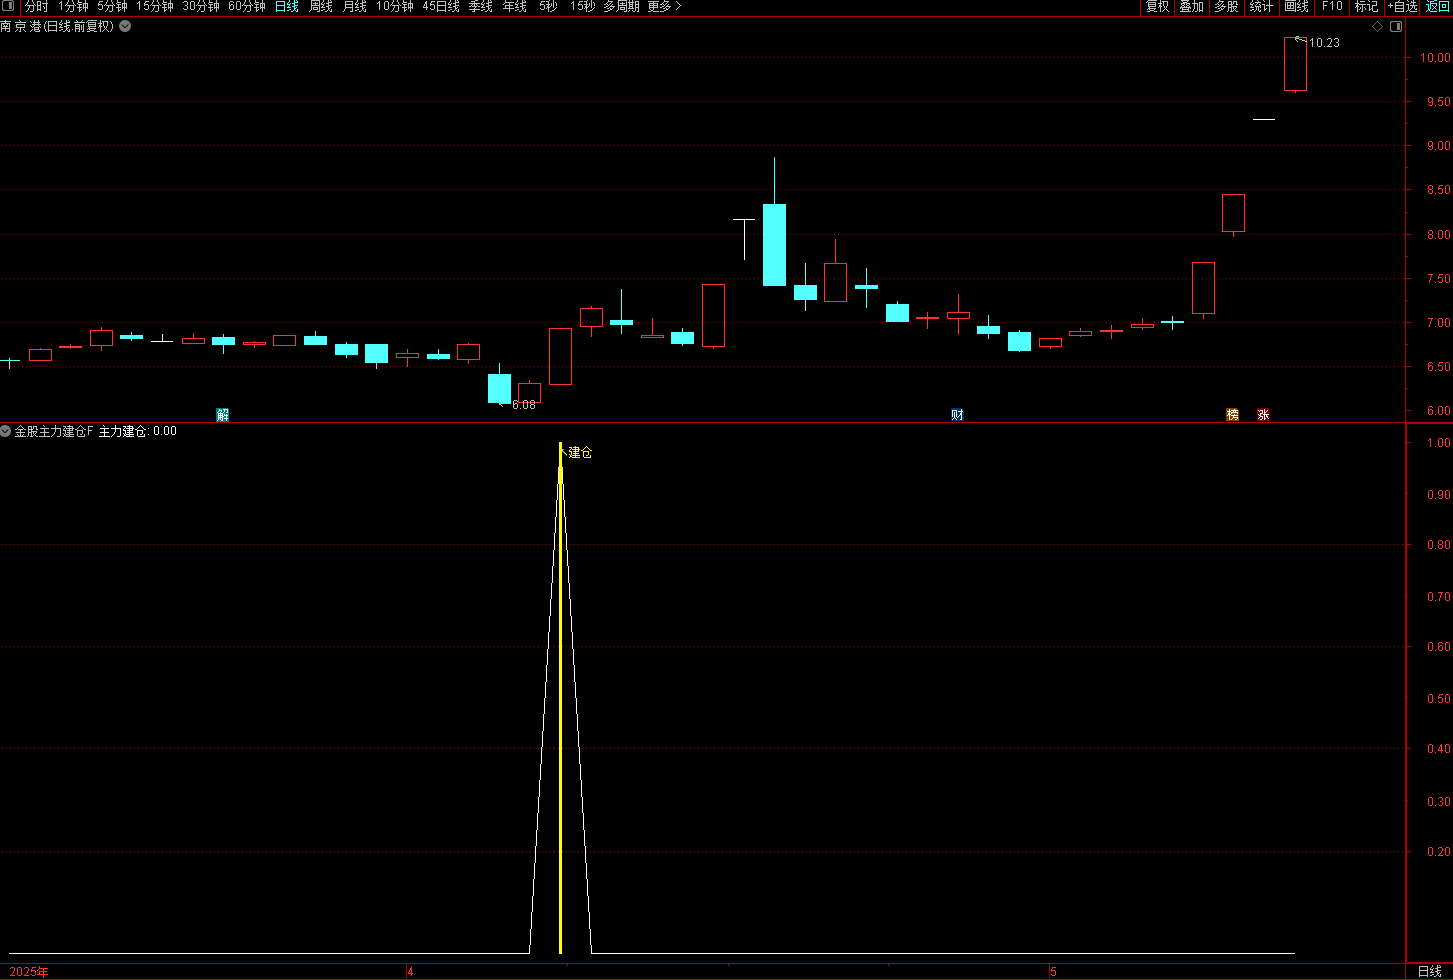Click the 金股主力建仓F indicator name
This screenshot has width=1453, height=980.
point(54,431)
